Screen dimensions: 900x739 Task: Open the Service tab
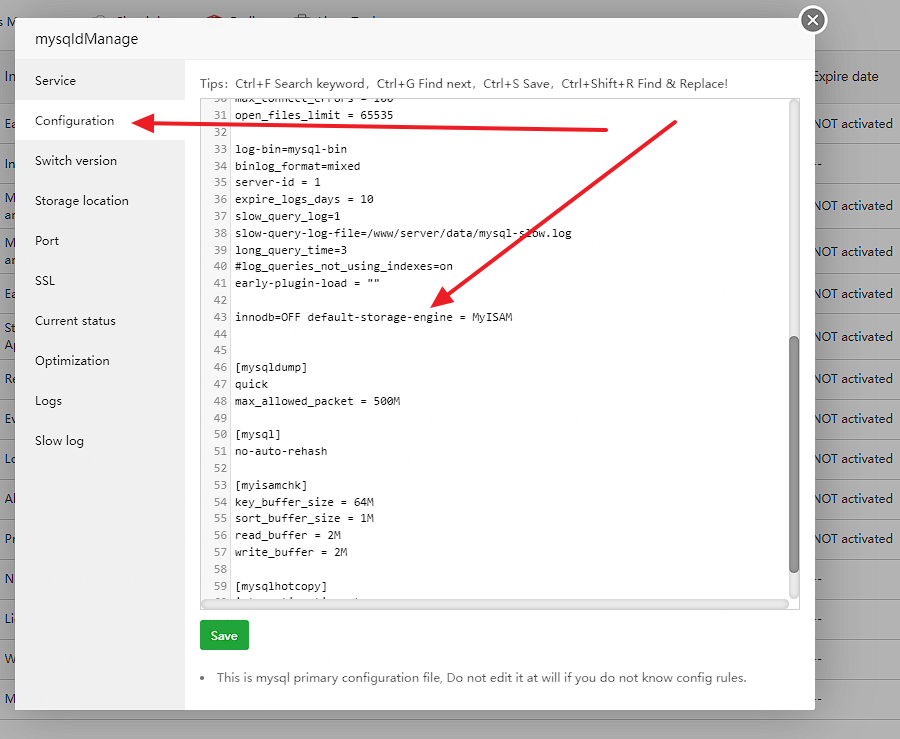pos(55,80)
